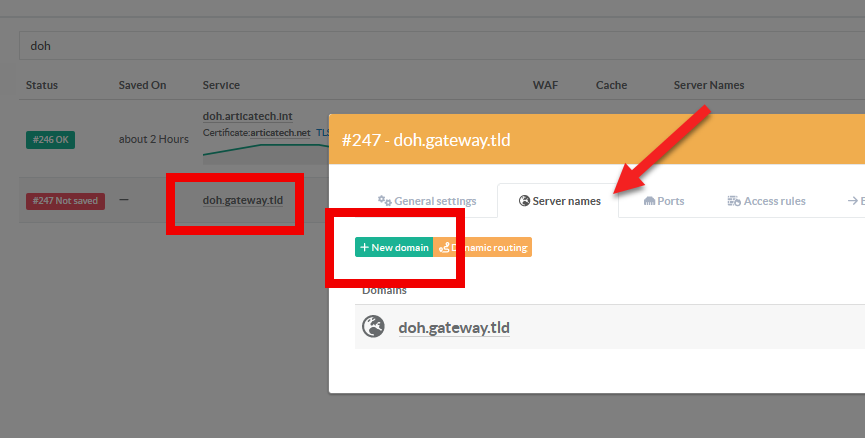
Task: Switch to the Server names tab
Action: click(560, 201)
